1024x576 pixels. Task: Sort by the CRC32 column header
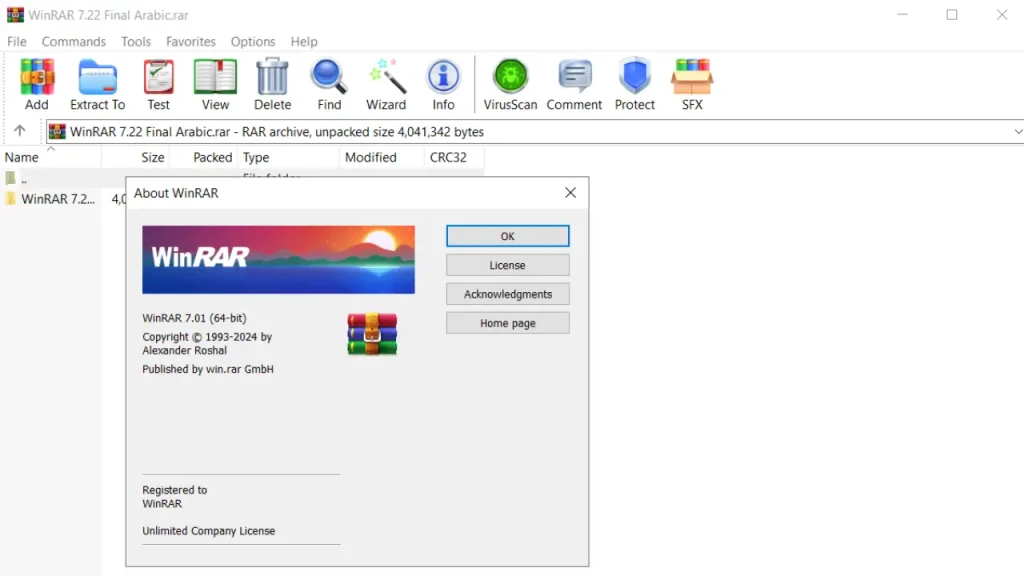pos(454,157)
